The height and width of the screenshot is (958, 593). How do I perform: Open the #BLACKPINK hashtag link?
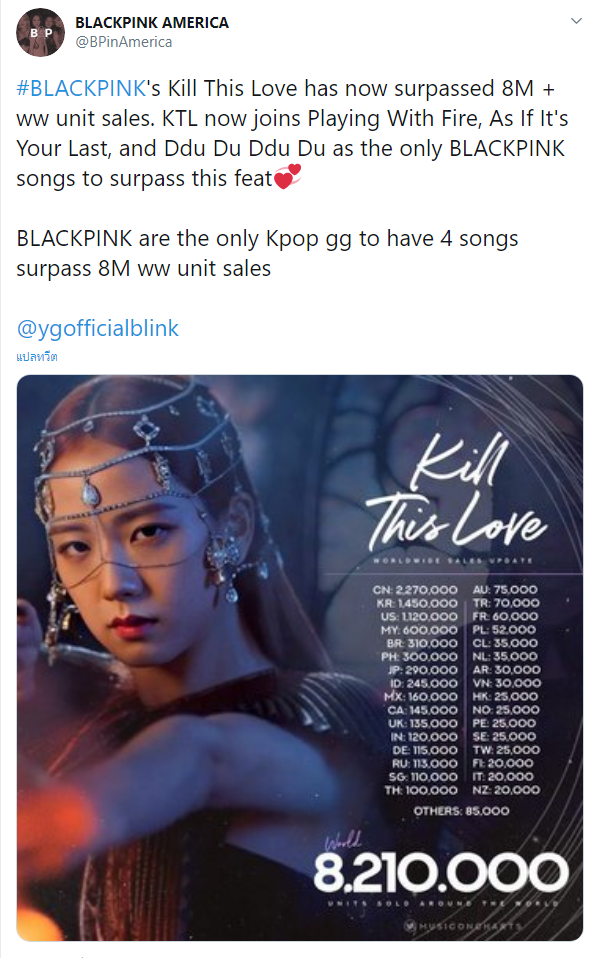(x=81, y=89)
